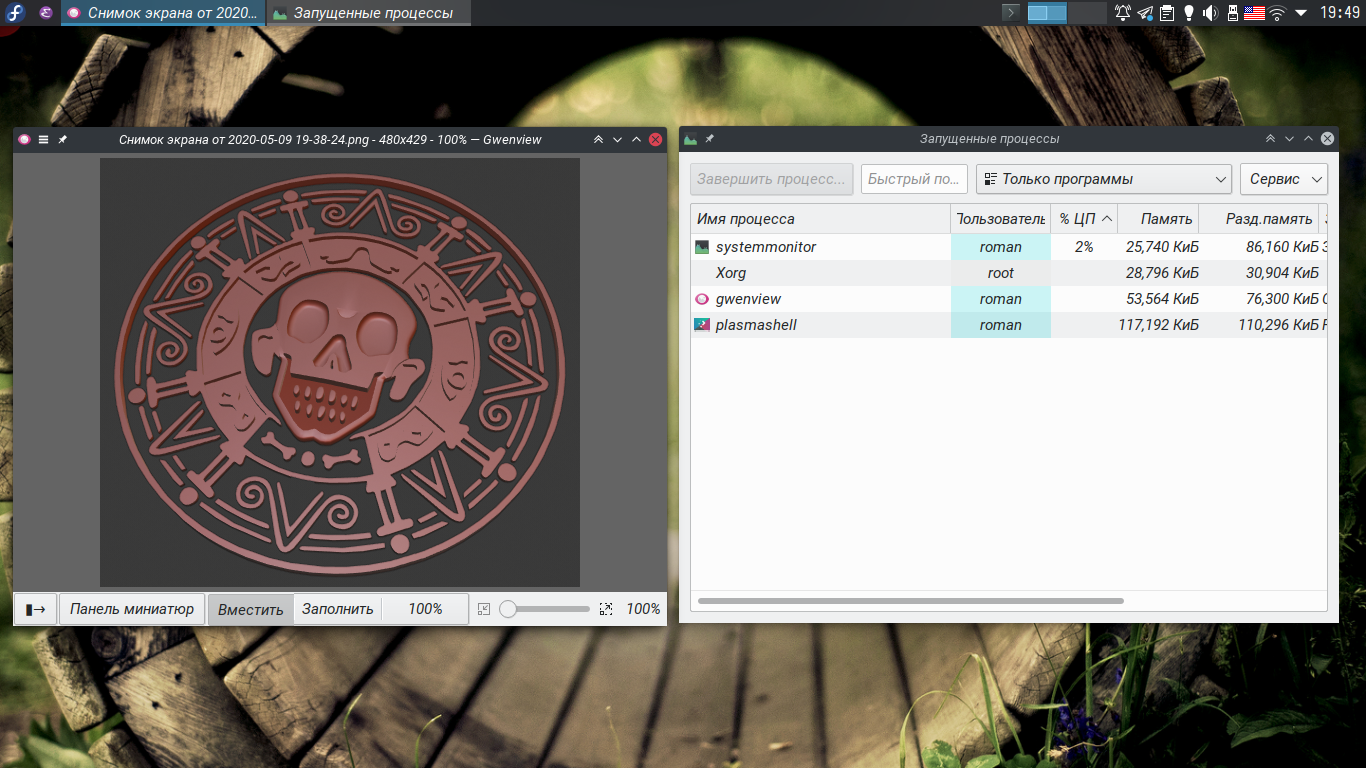Switch to the Gwenview task in the panel
Image resolution: width=1366 pixels, height=768 pixels.
(x=163, y=13)
